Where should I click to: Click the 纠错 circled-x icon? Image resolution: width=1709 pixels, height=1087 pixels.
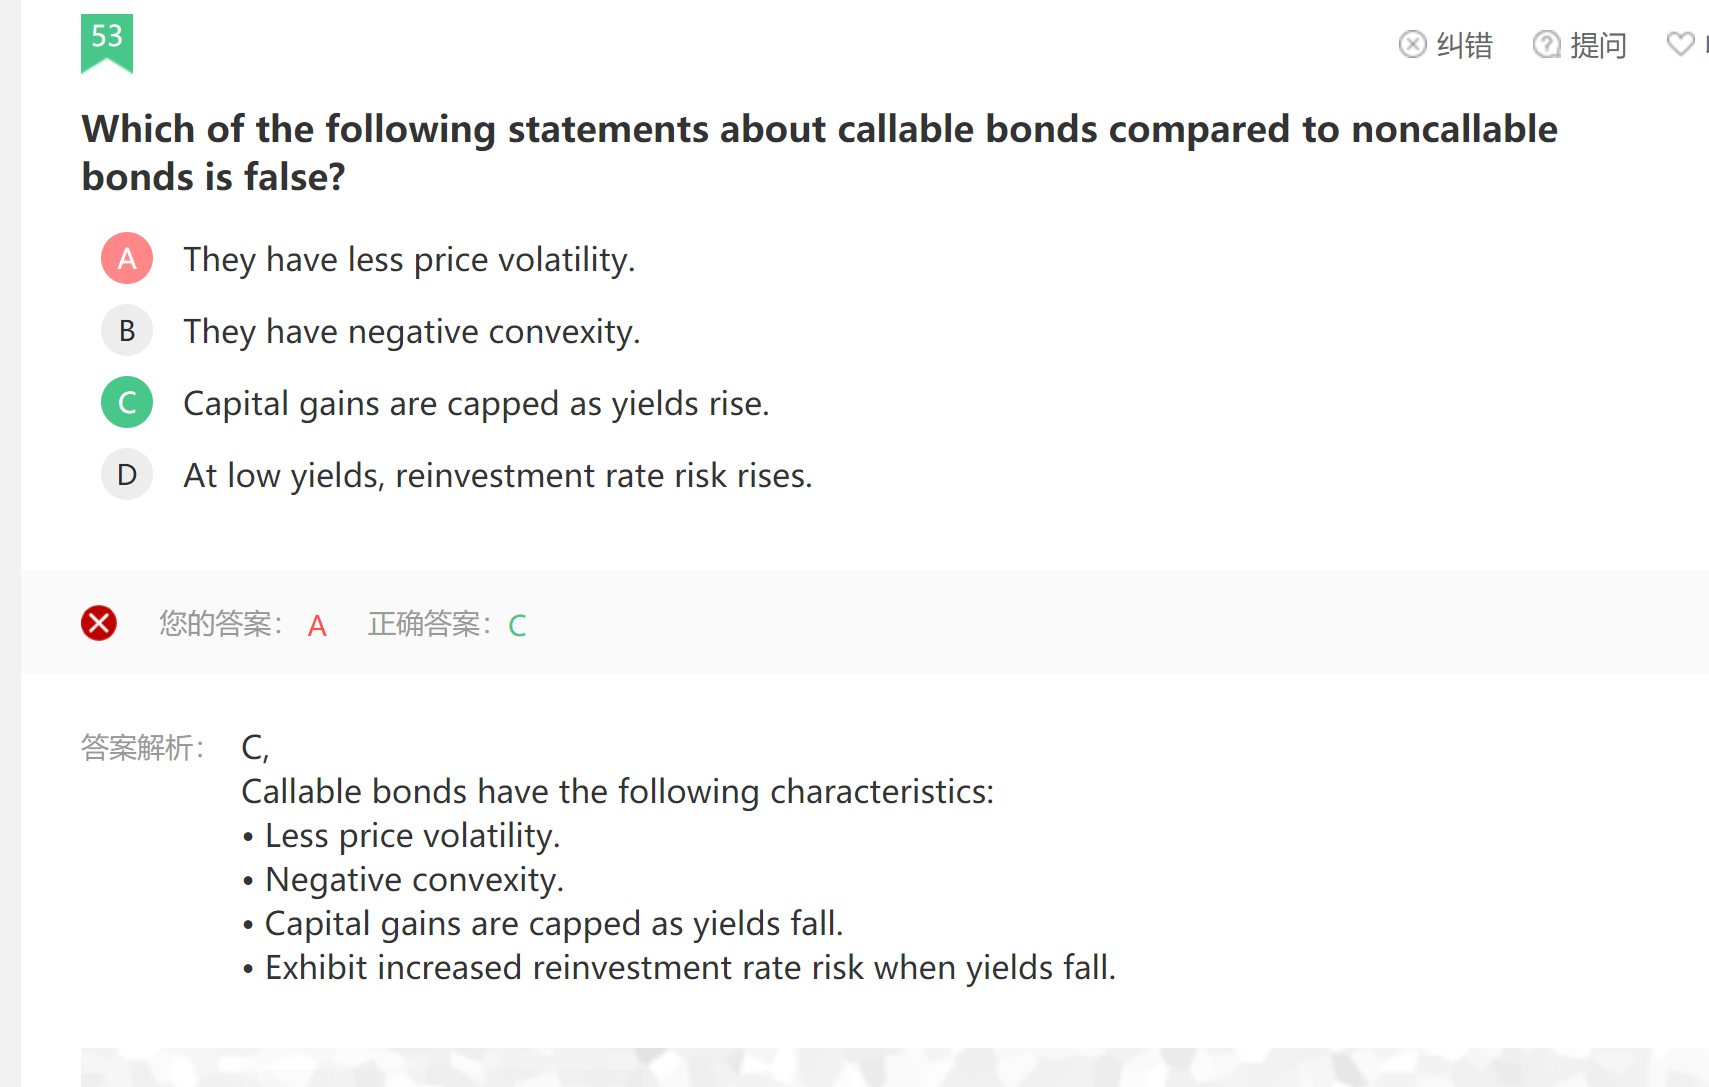(x=1412, y=44)
